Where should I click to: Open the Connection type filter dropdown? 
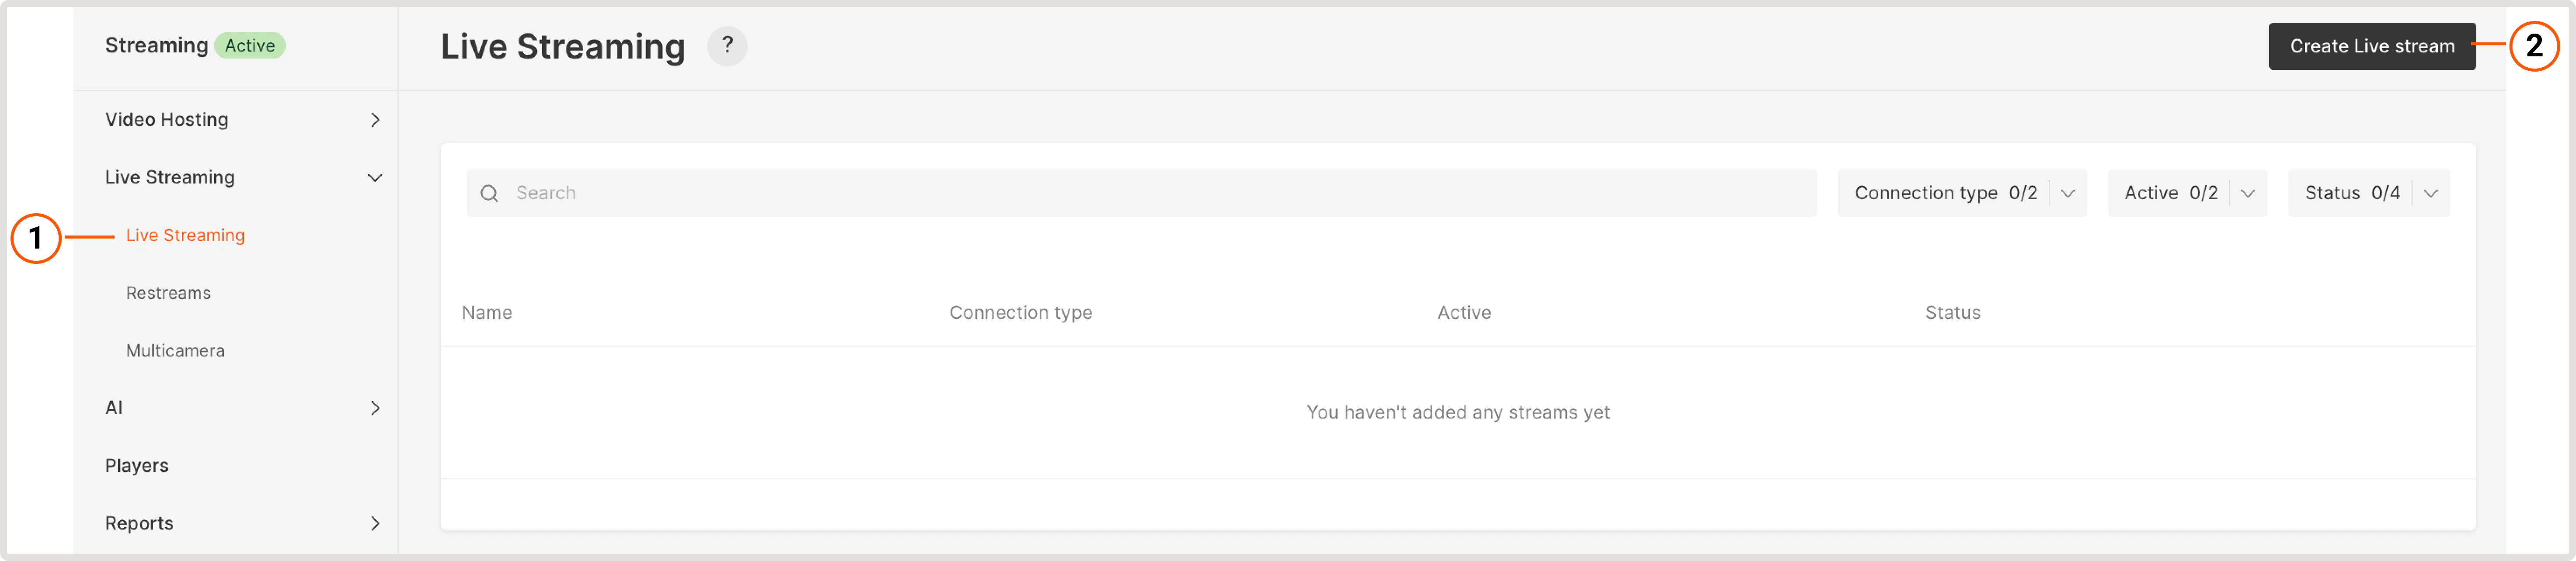1960,193
